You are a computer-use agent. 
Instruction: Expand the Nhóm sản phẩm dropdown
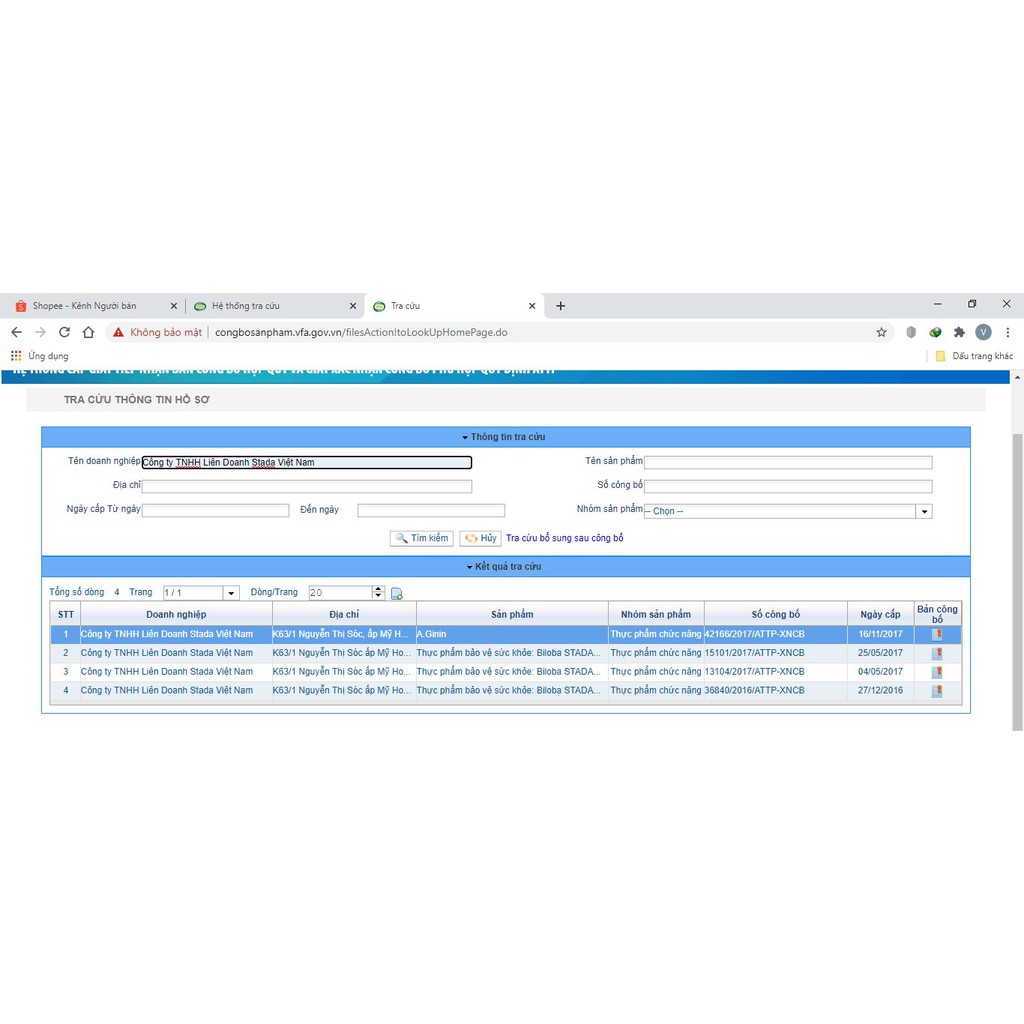924,511
